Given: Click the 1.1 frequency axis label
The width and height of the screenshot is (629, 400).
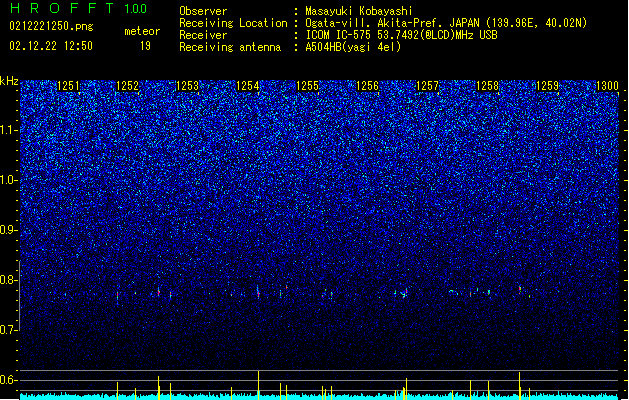Looking at the screenshot, I should pyautogui.click(x=9, y=130).
